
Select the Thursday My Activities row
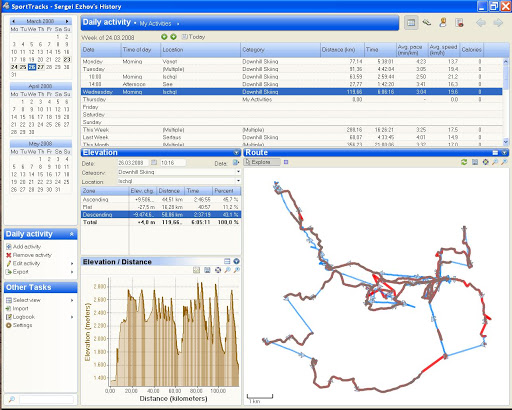tap(292, 99)
